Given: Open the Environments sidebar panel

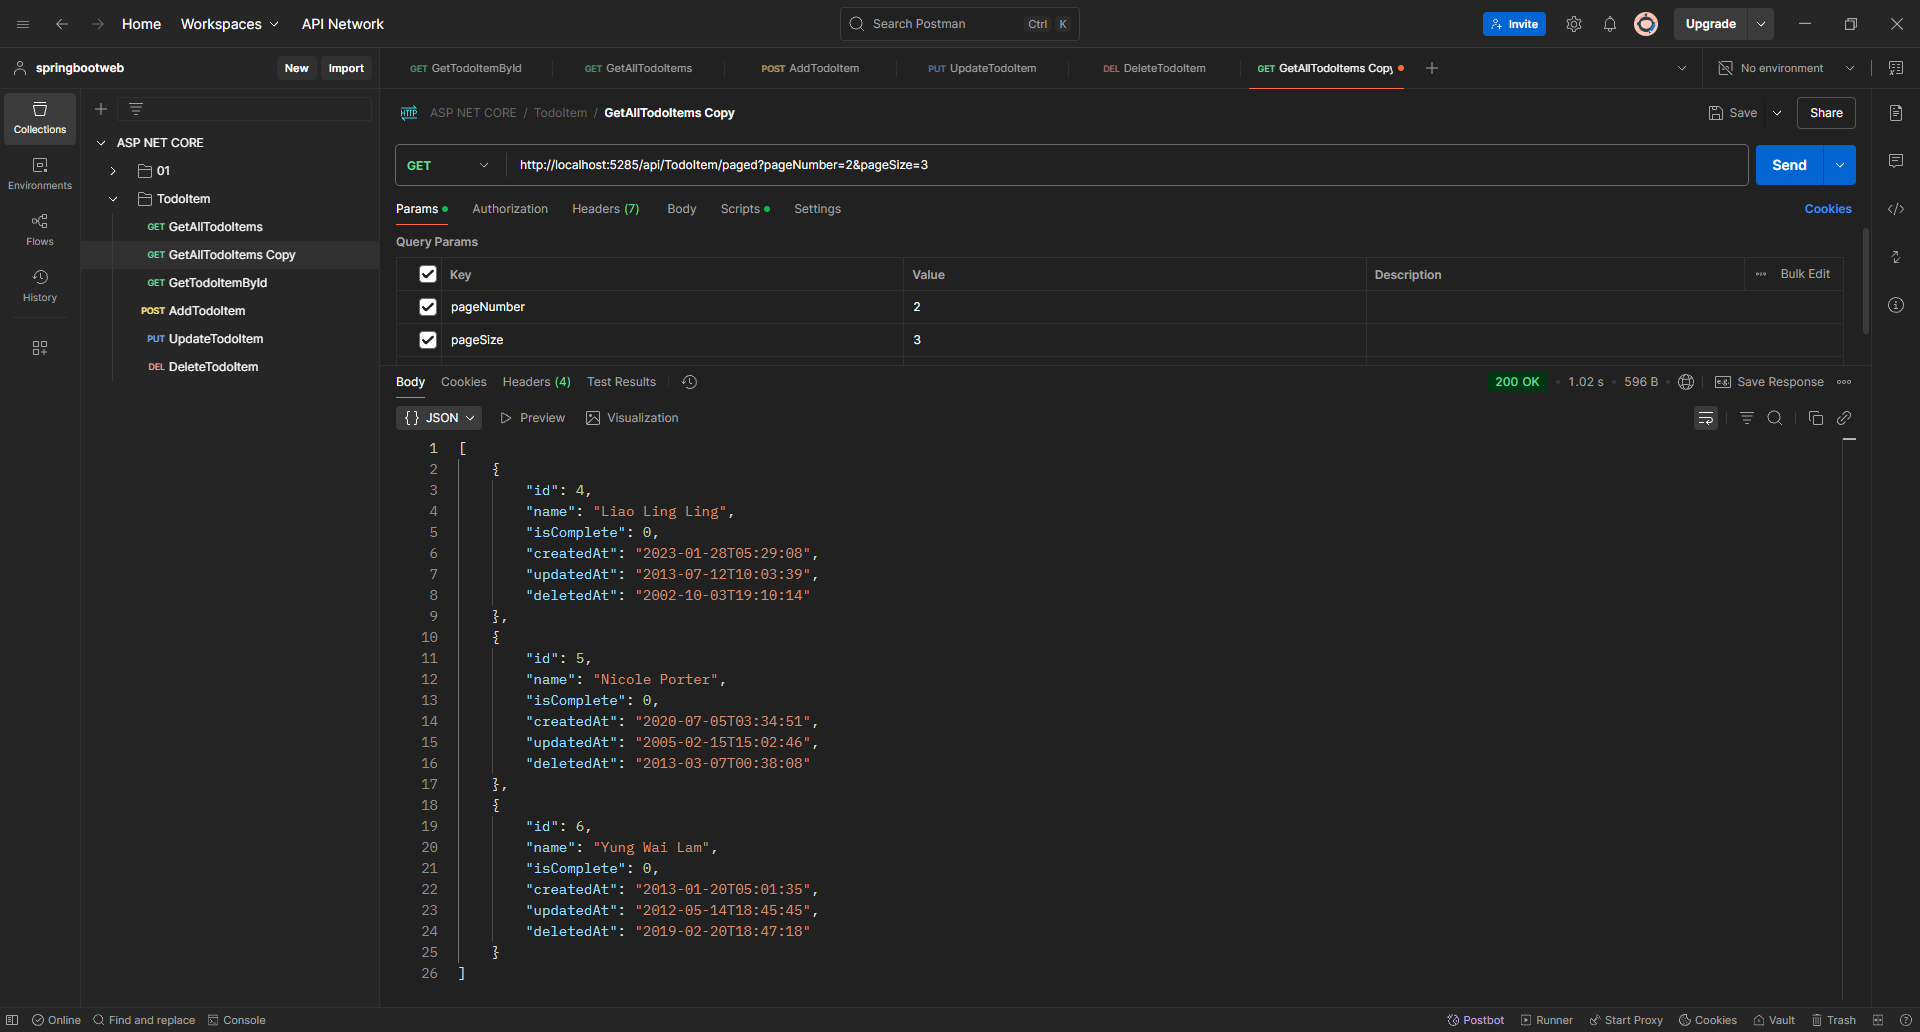Looking at the screenshot, I should [x=40, y=173].
